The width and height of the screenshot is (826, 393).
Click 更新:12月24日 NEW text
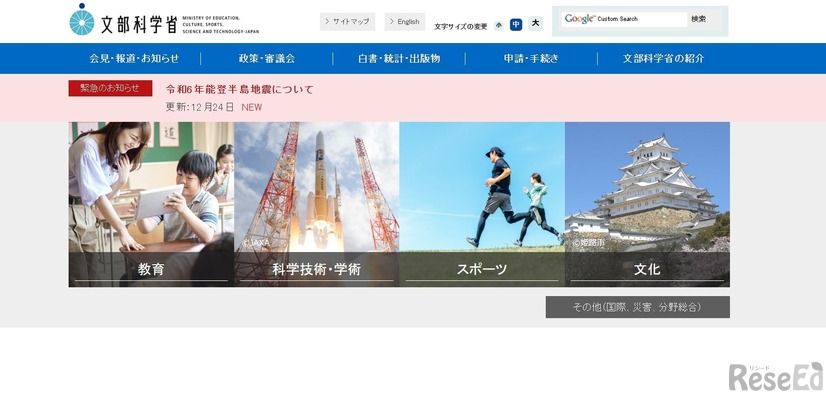click(213, 107)
